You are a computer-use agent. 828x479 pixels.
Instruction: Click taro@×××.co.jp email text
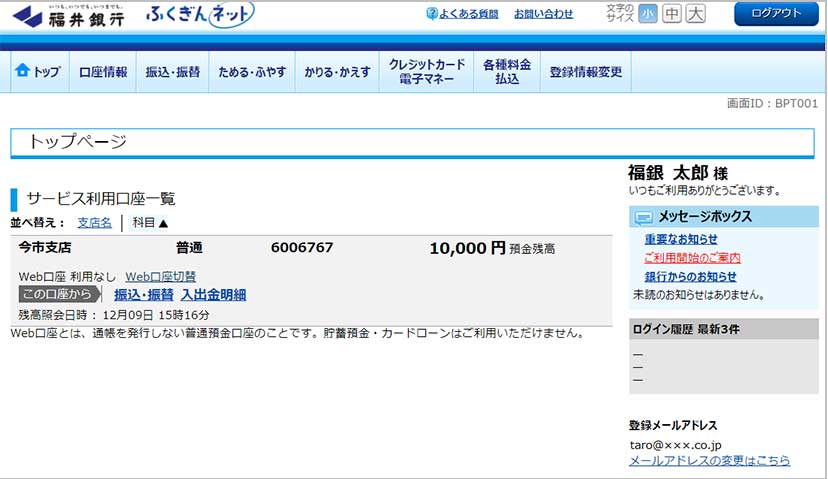(x=675, y=445)
